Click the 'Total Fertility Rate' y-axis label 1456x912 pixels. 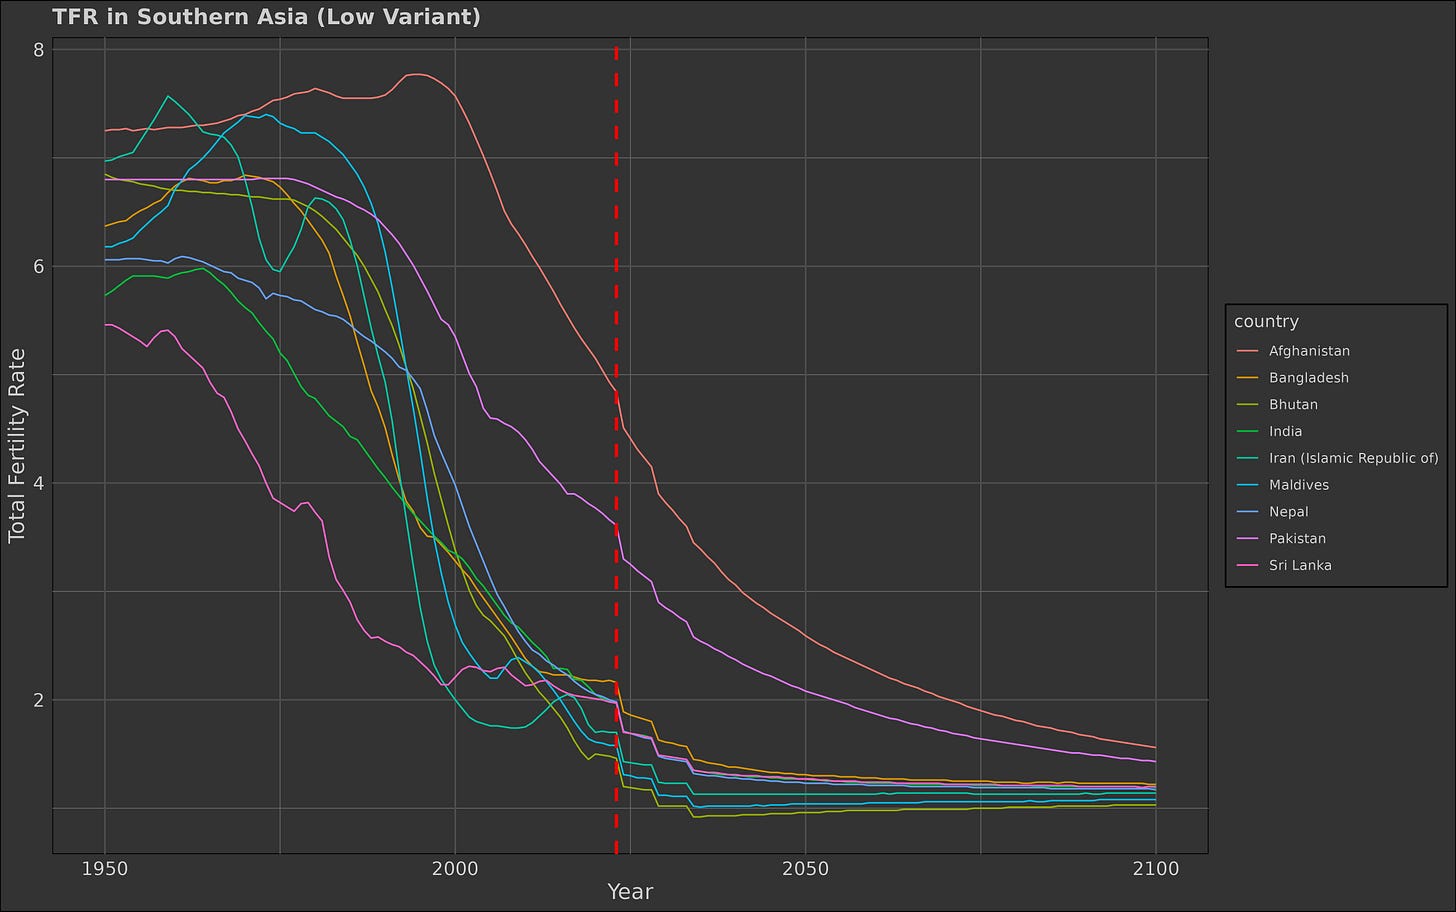tap(16, 446)
